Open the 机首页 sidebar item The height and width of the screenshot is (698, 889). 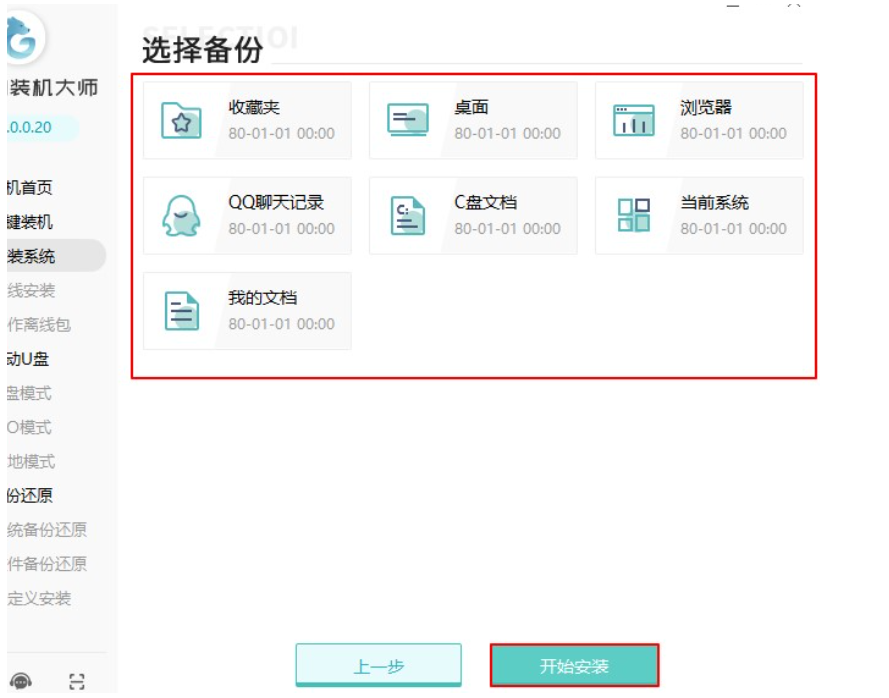(x=29, y=188)
